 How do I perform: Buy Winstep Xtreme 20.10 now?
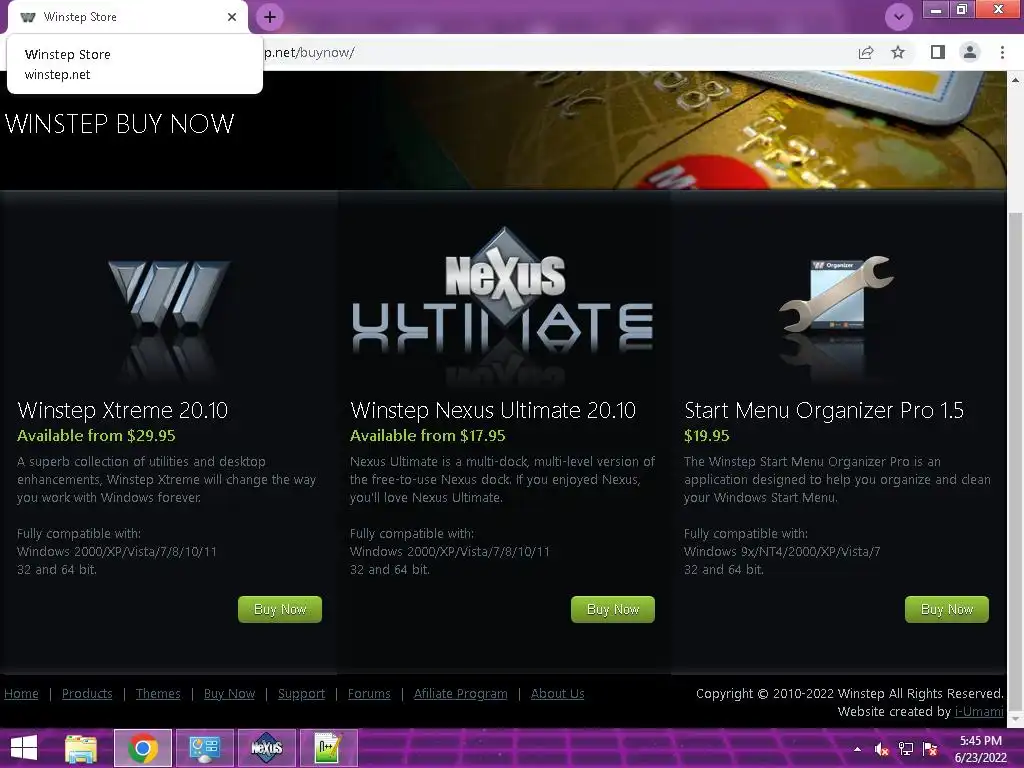pos(280,609)
